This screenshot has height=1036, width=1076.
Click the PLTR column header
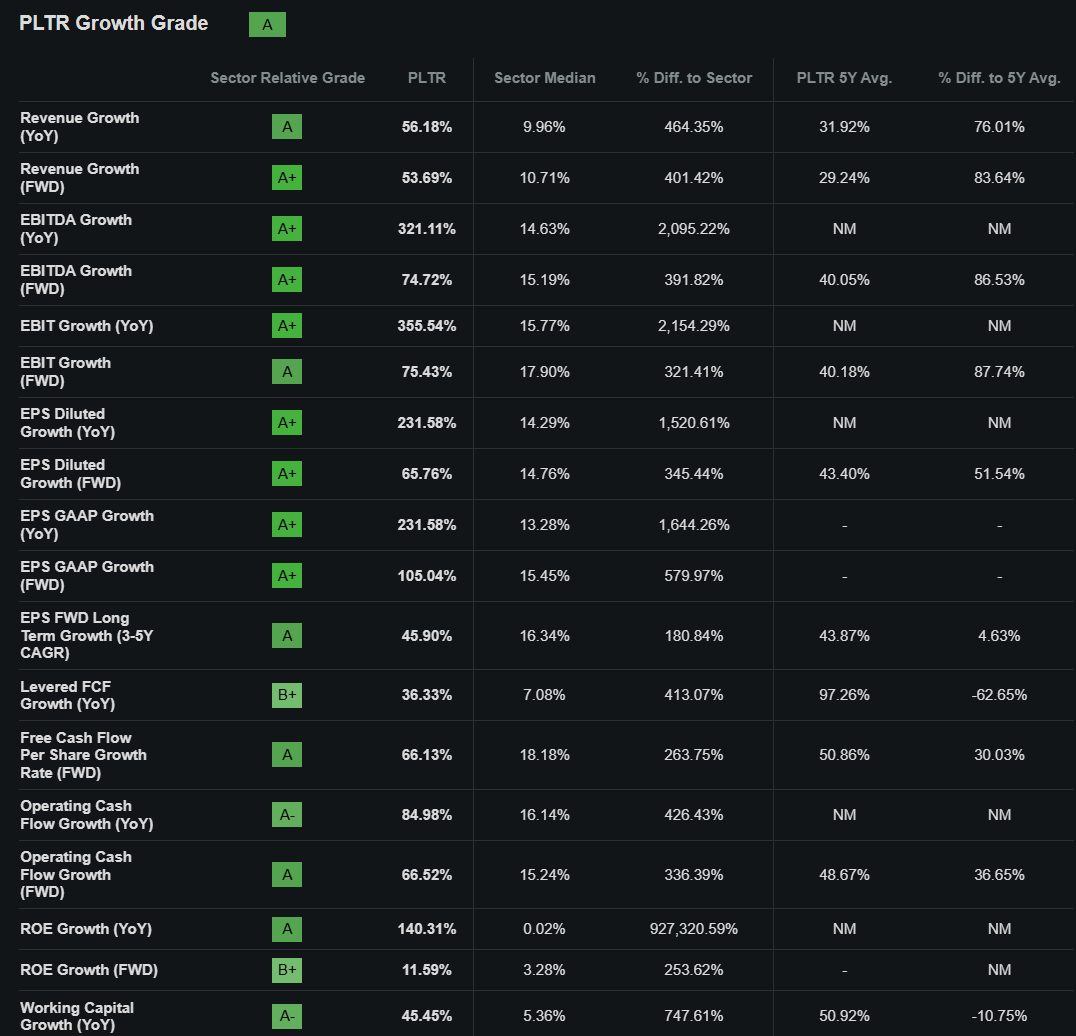coord(426,77)
